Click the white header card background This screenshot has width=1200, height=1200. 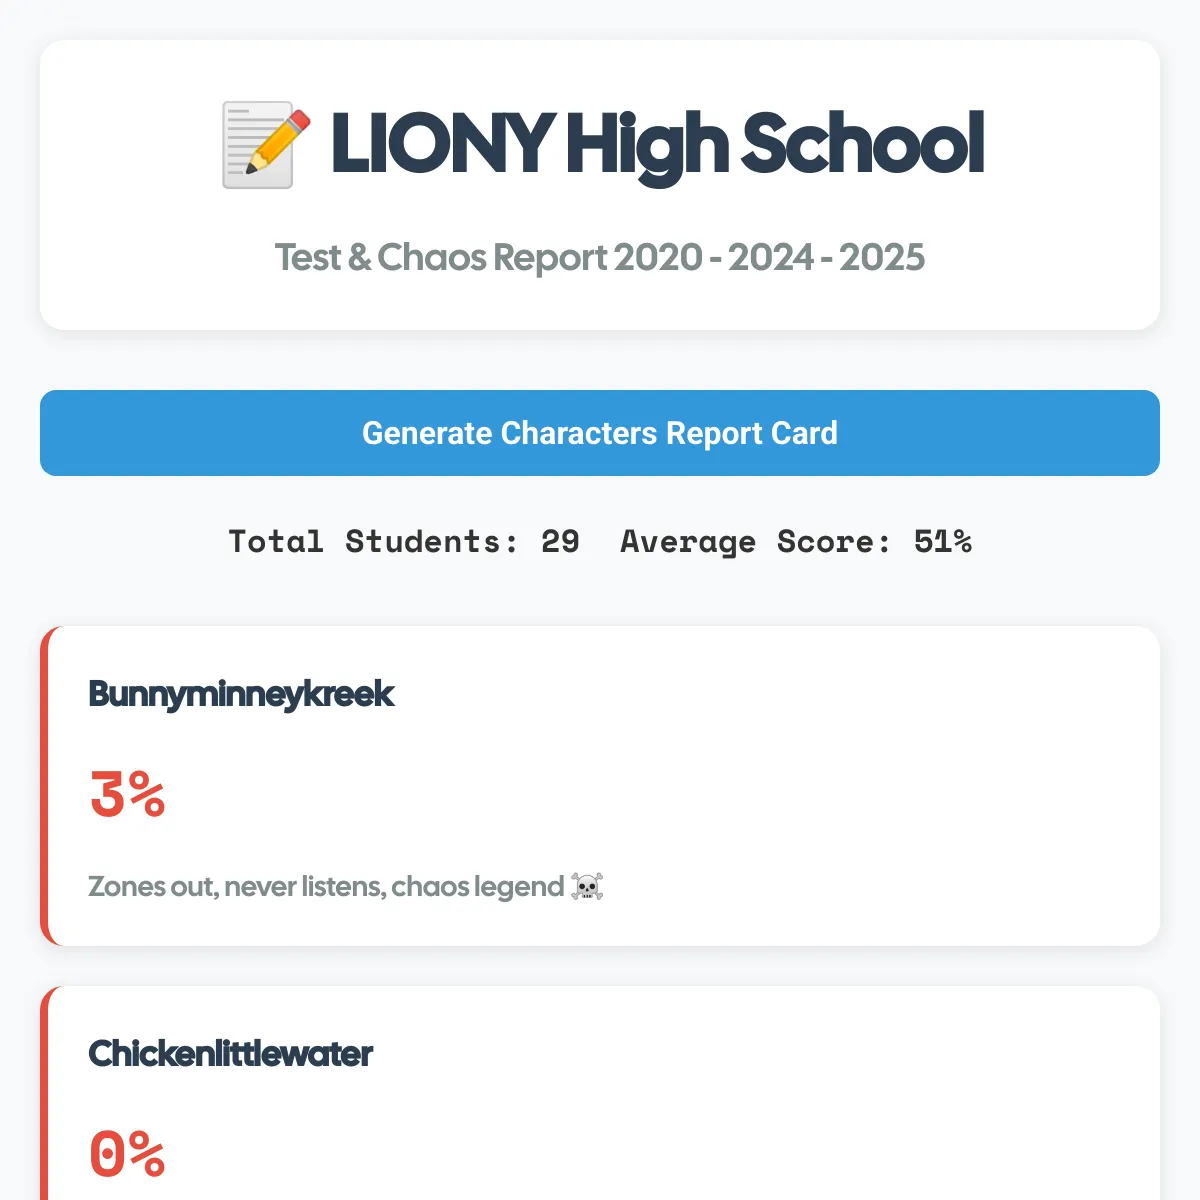pyautogui.click(x=600, y=185)
